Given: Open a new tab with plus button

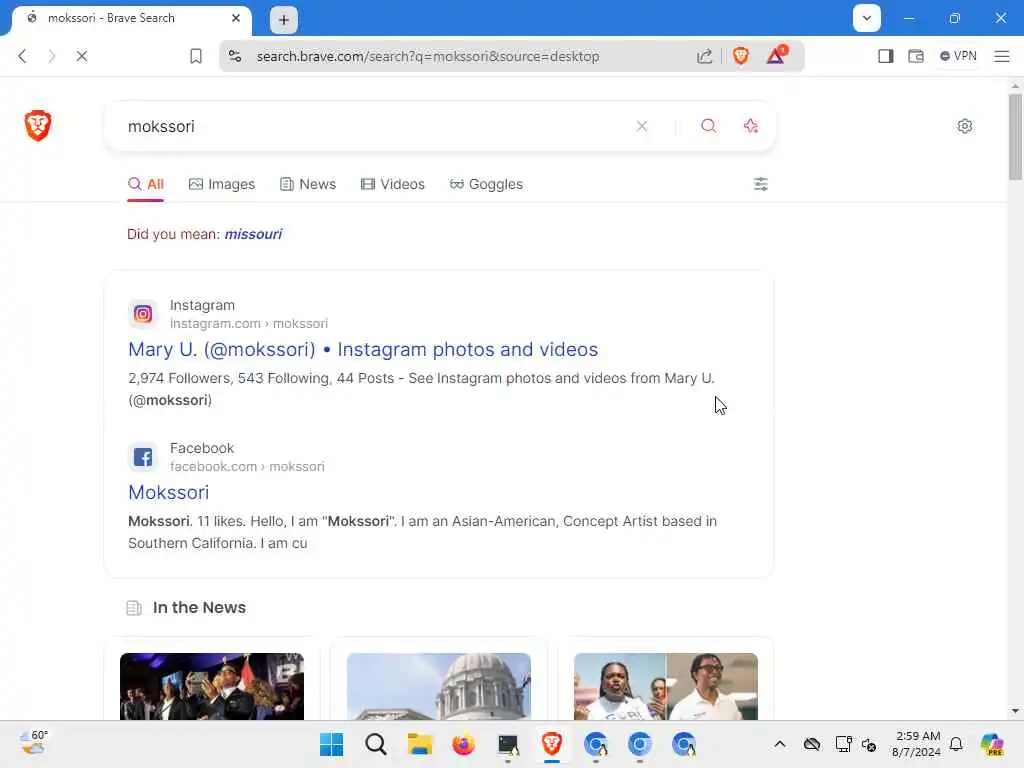Looking at the screenshot, I should (x=284, y=20).
